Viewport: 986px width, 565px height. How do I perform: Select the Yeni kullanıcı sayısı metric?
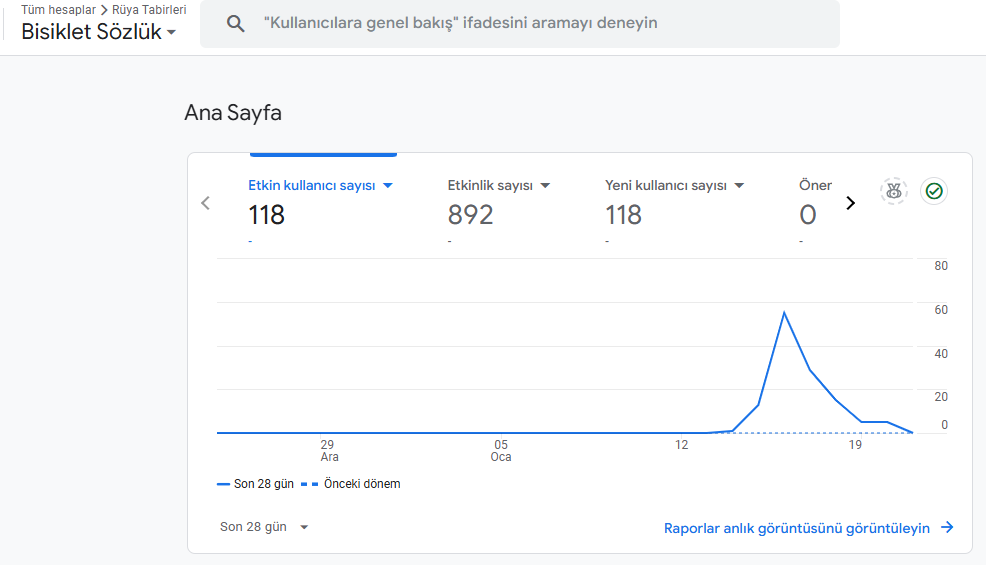pos(665,186)
